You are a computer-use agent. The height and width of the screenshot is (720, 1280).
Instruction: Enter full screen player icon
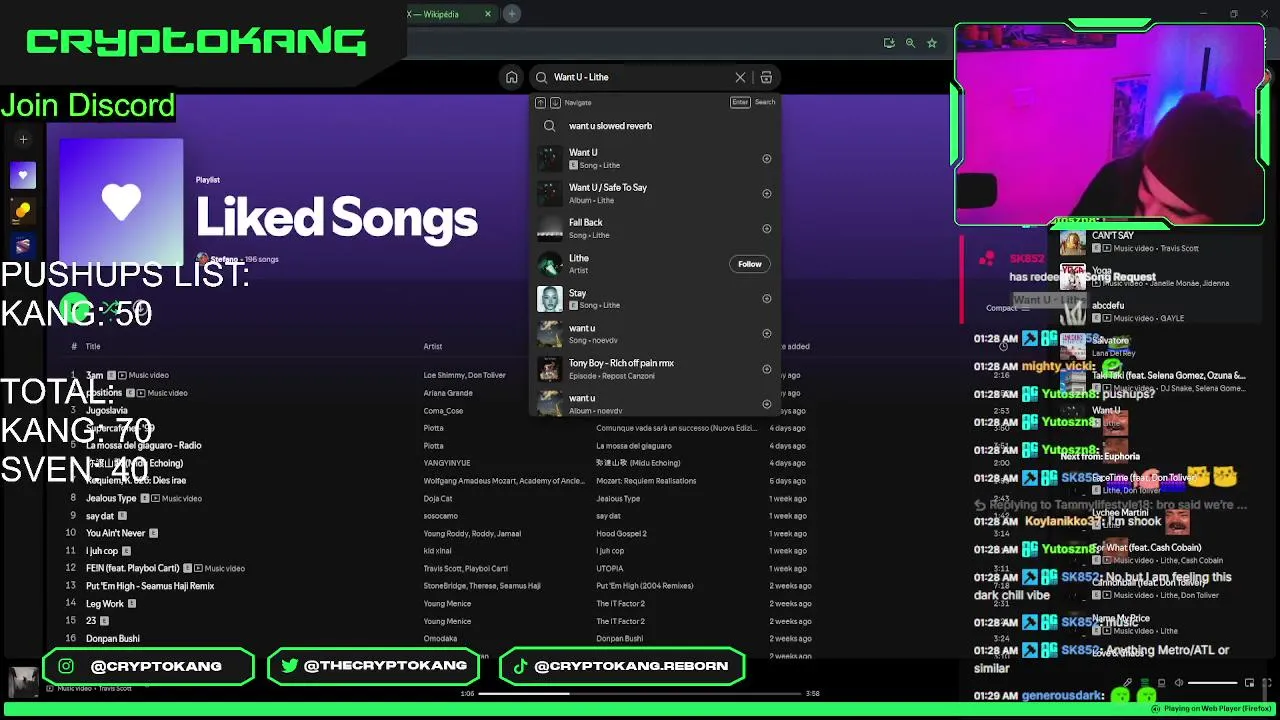pyautogui.click(x=1267, y=683)
